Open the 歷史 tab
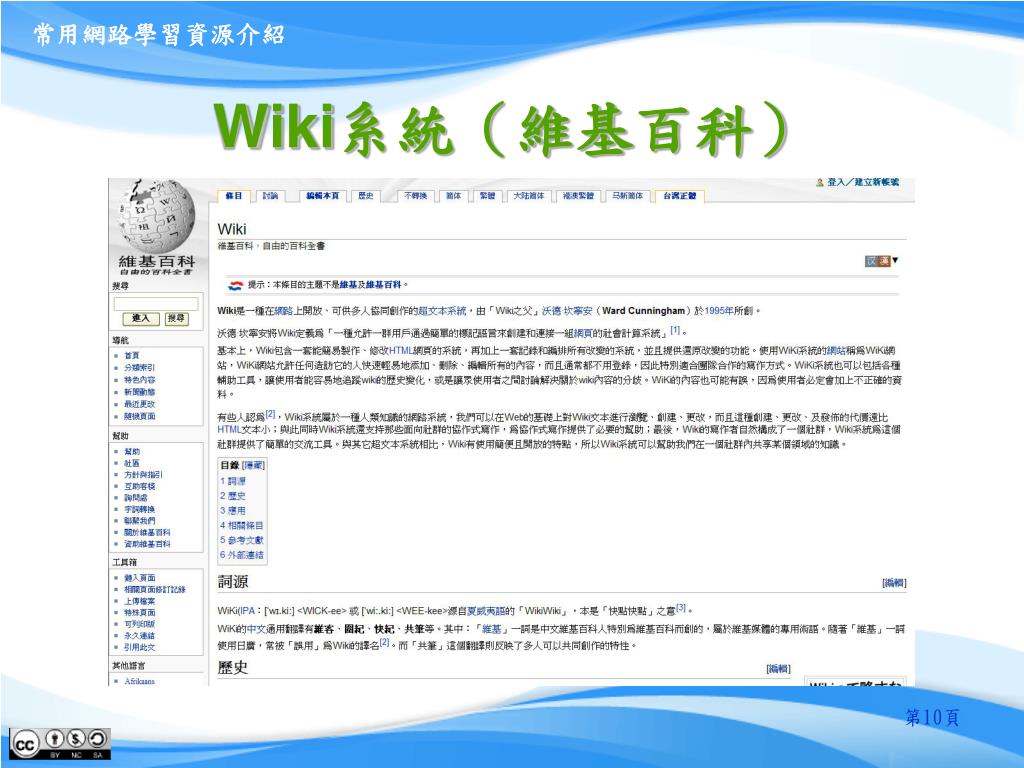The height and width of the screenshot is (768, 1024). pyautogui.click(x=366, y=196)
